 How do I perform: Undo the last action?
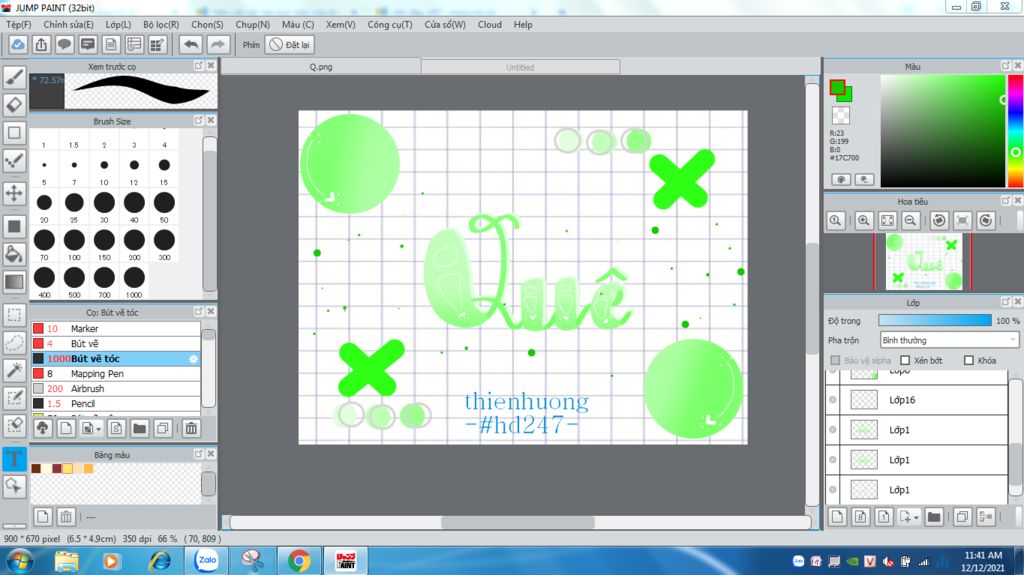pyautogui.click(x=191, y=44)
